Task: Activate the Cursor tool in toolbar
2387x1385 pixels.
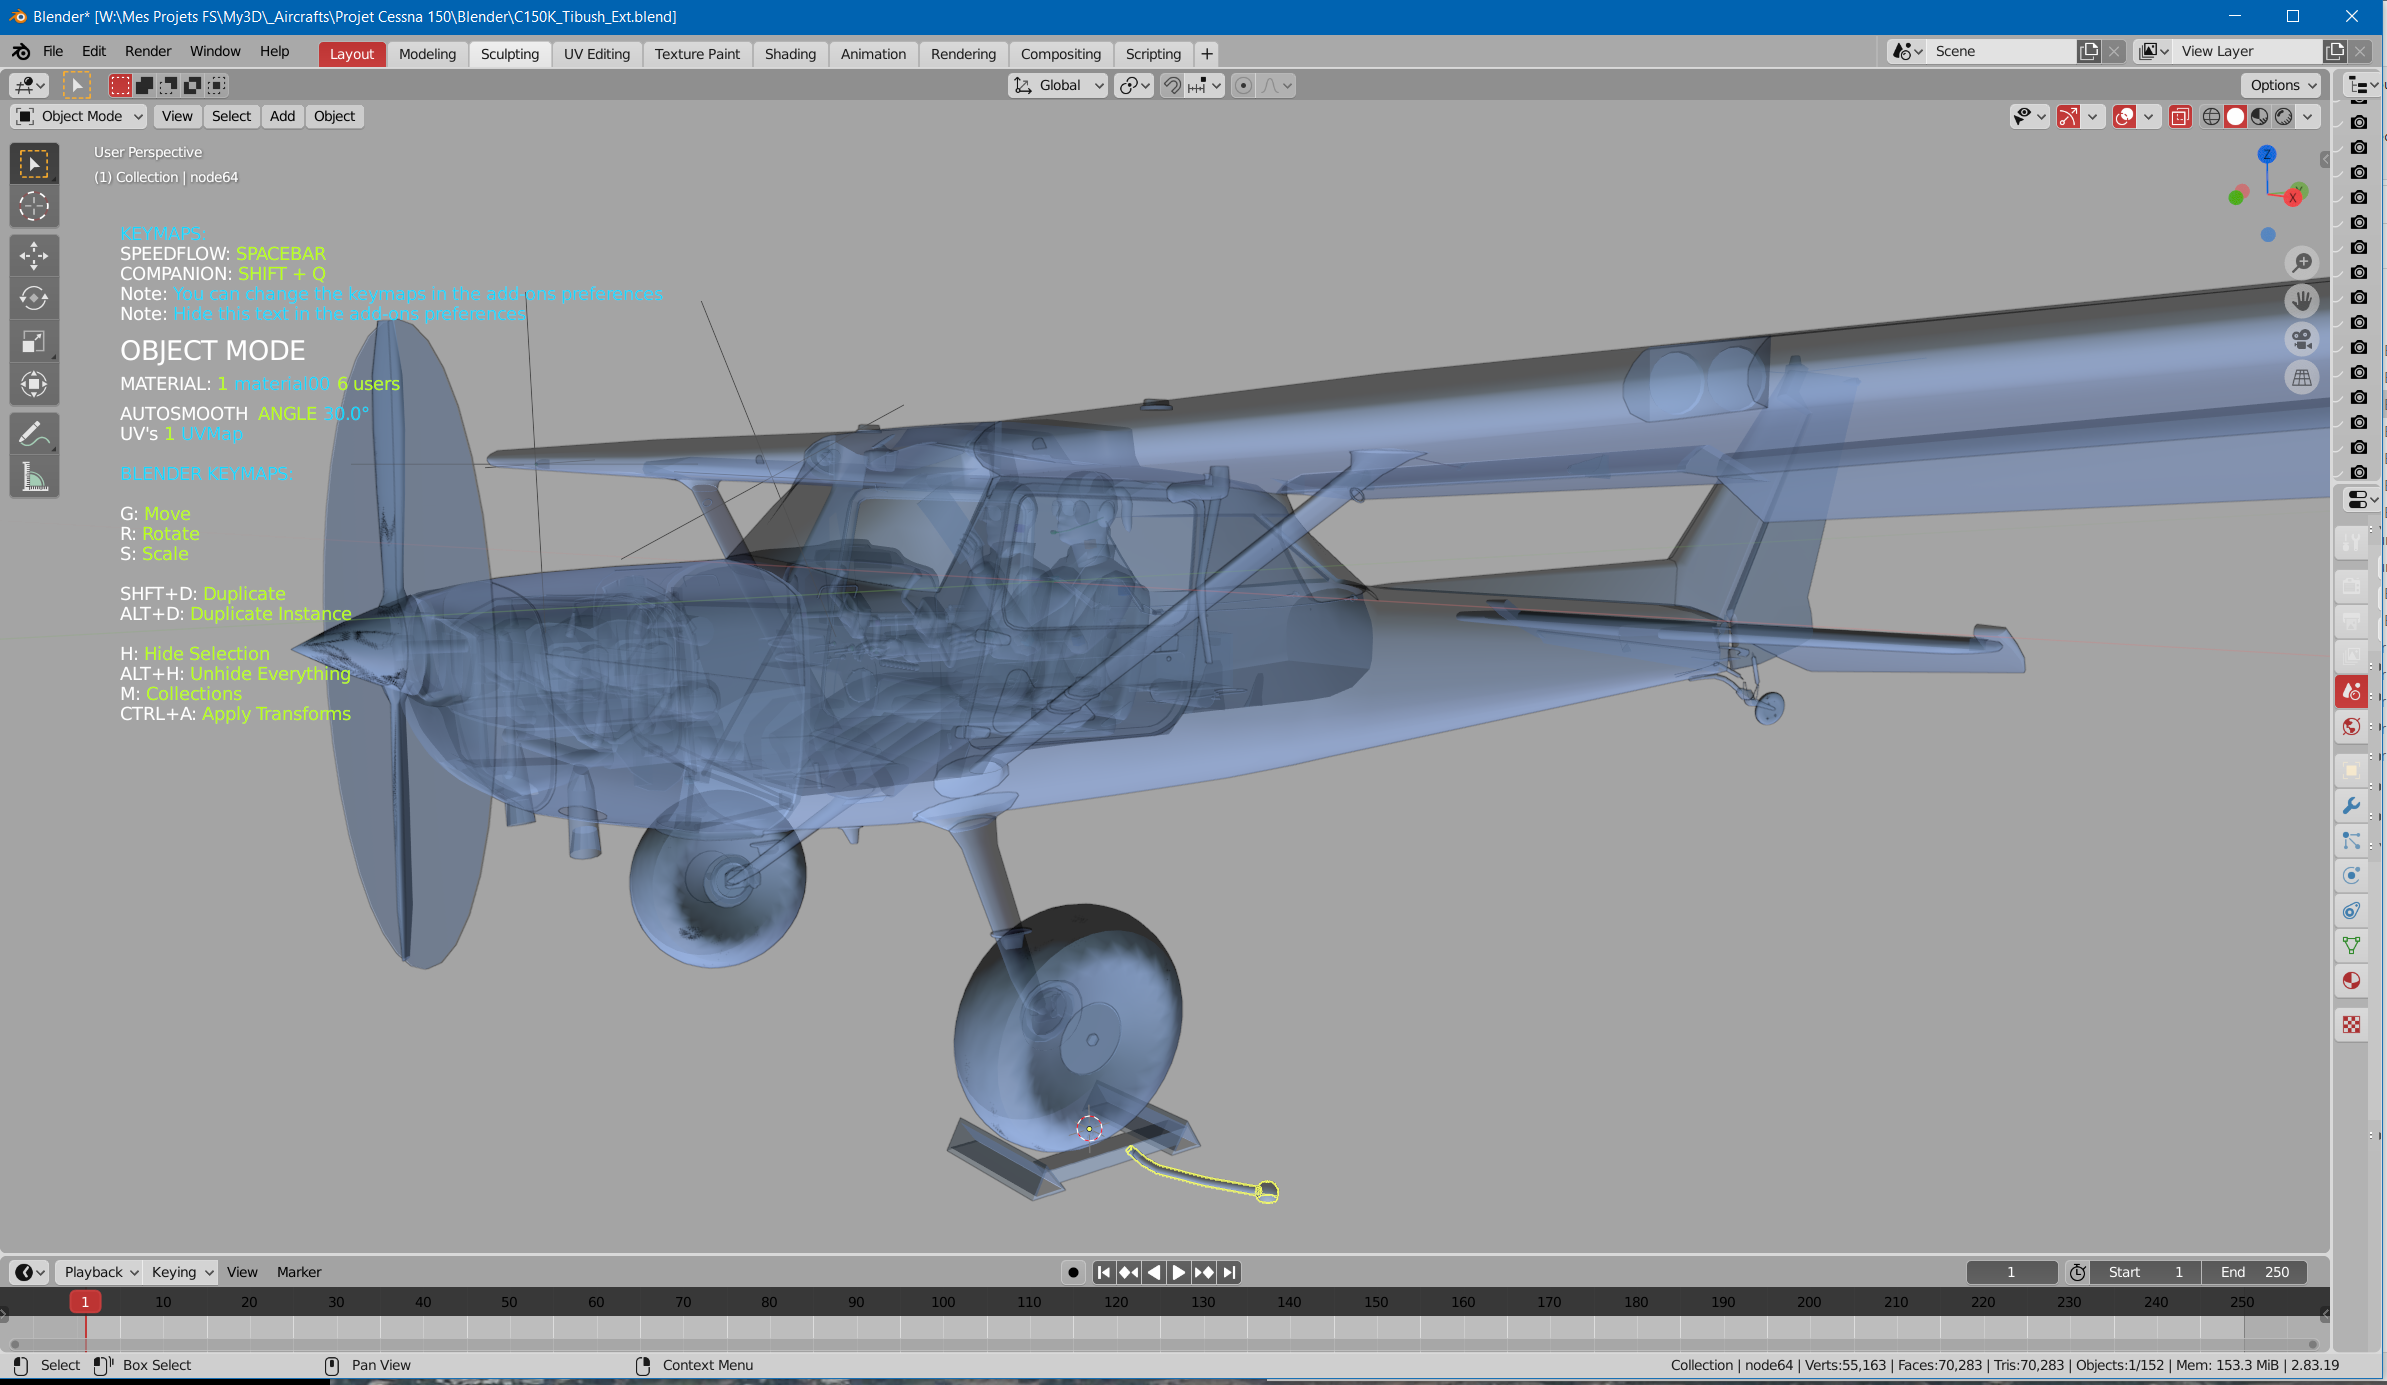Action: click(x=34, y=206)
